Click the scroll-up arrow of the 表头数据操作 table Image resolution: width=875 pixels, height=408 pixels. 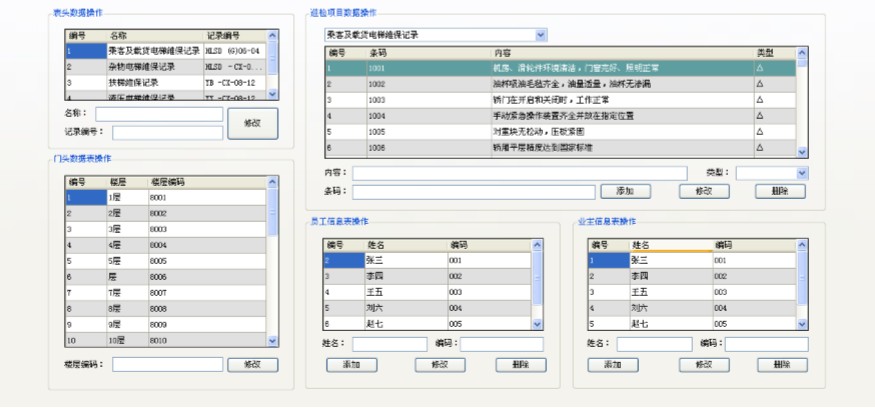tap(272, 36)
